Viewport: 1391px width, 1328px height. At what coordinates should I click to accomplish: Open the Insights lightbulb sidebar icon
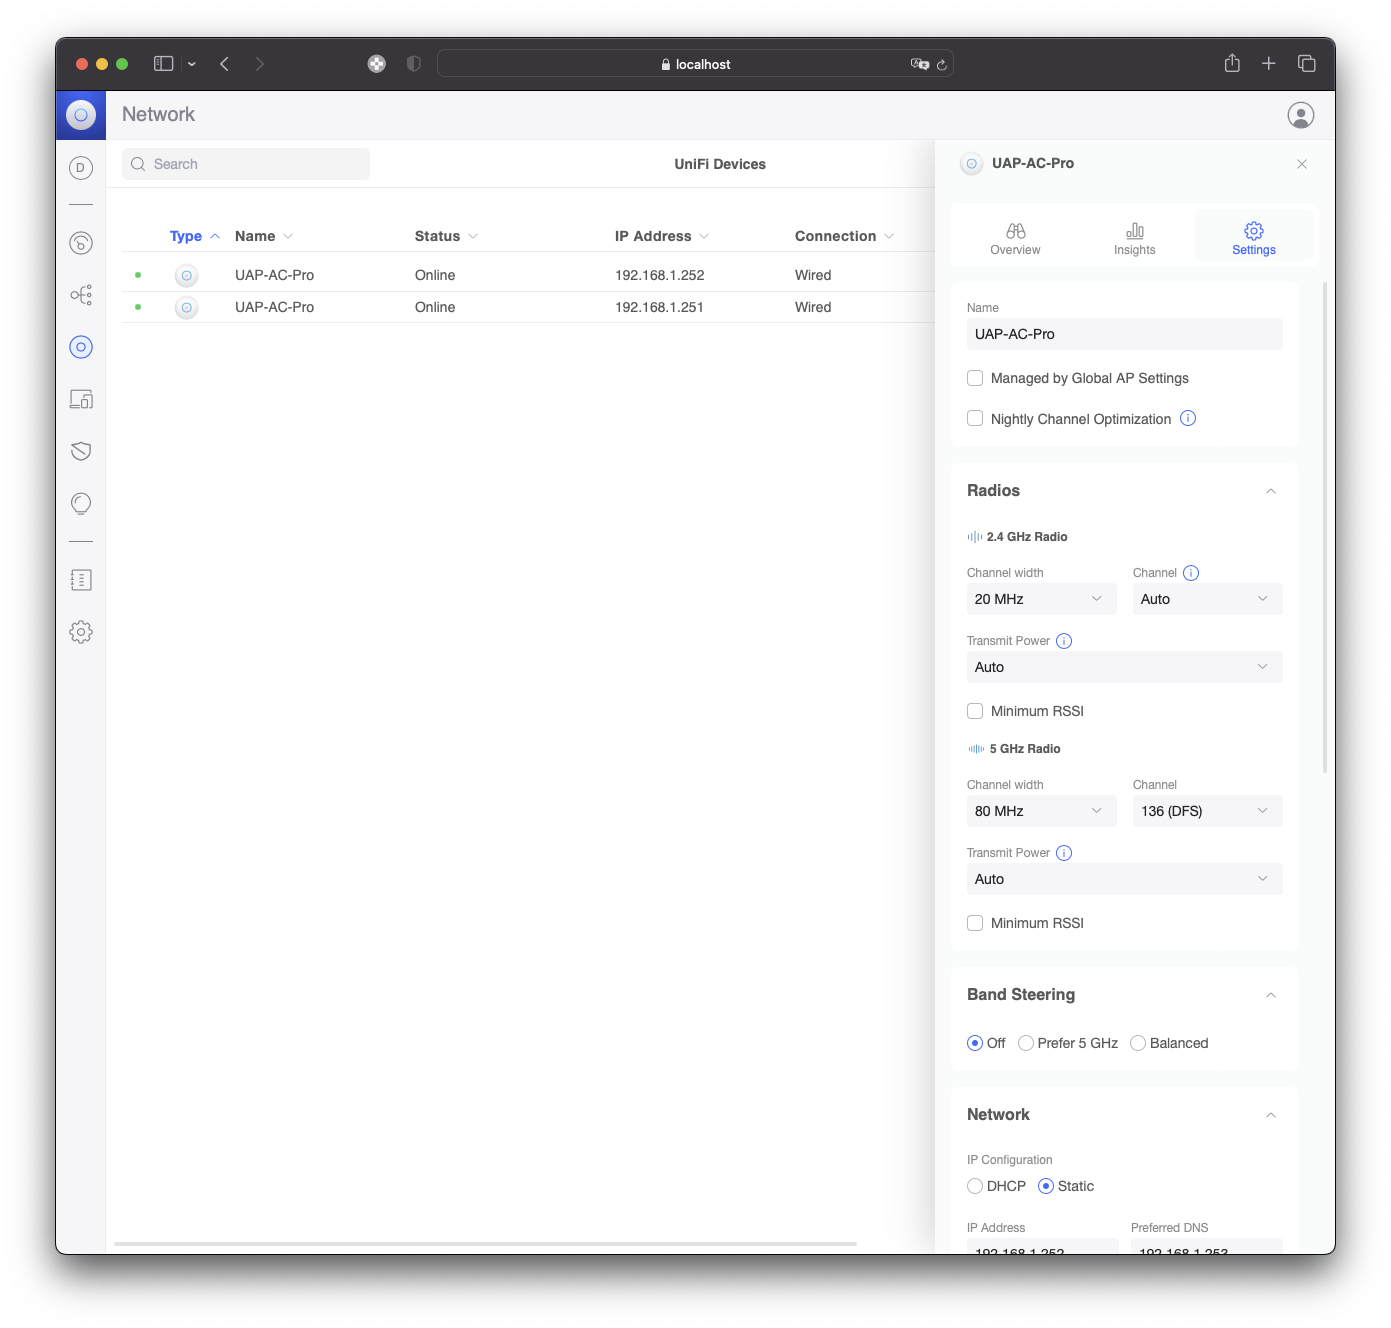point(81,503)
